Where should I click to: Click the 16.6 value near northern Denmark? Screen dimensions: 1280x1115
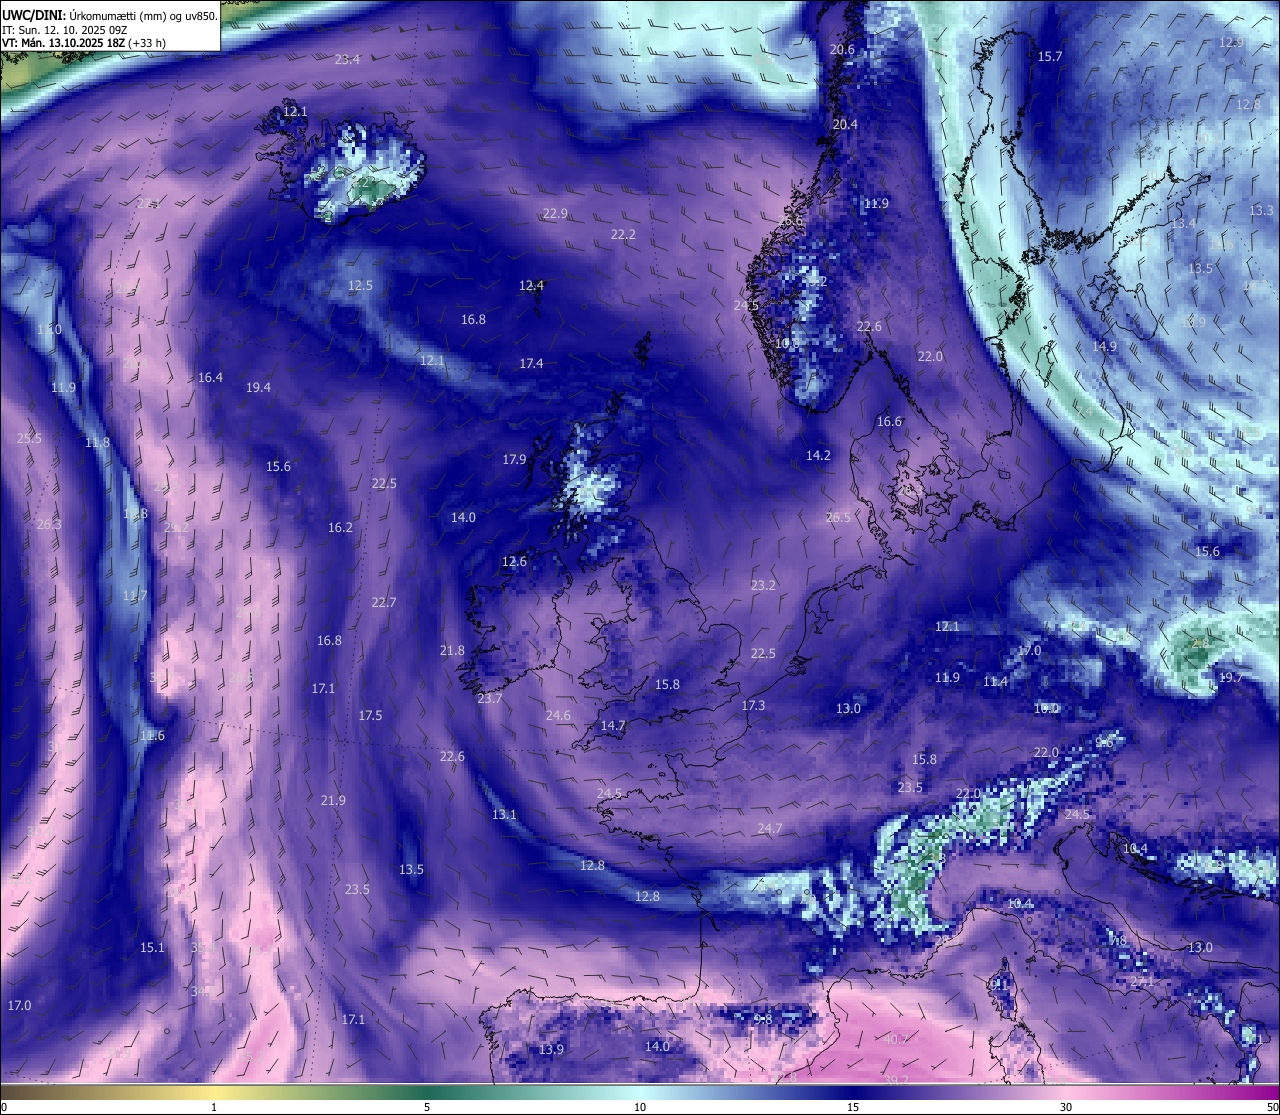coord(889,422)
